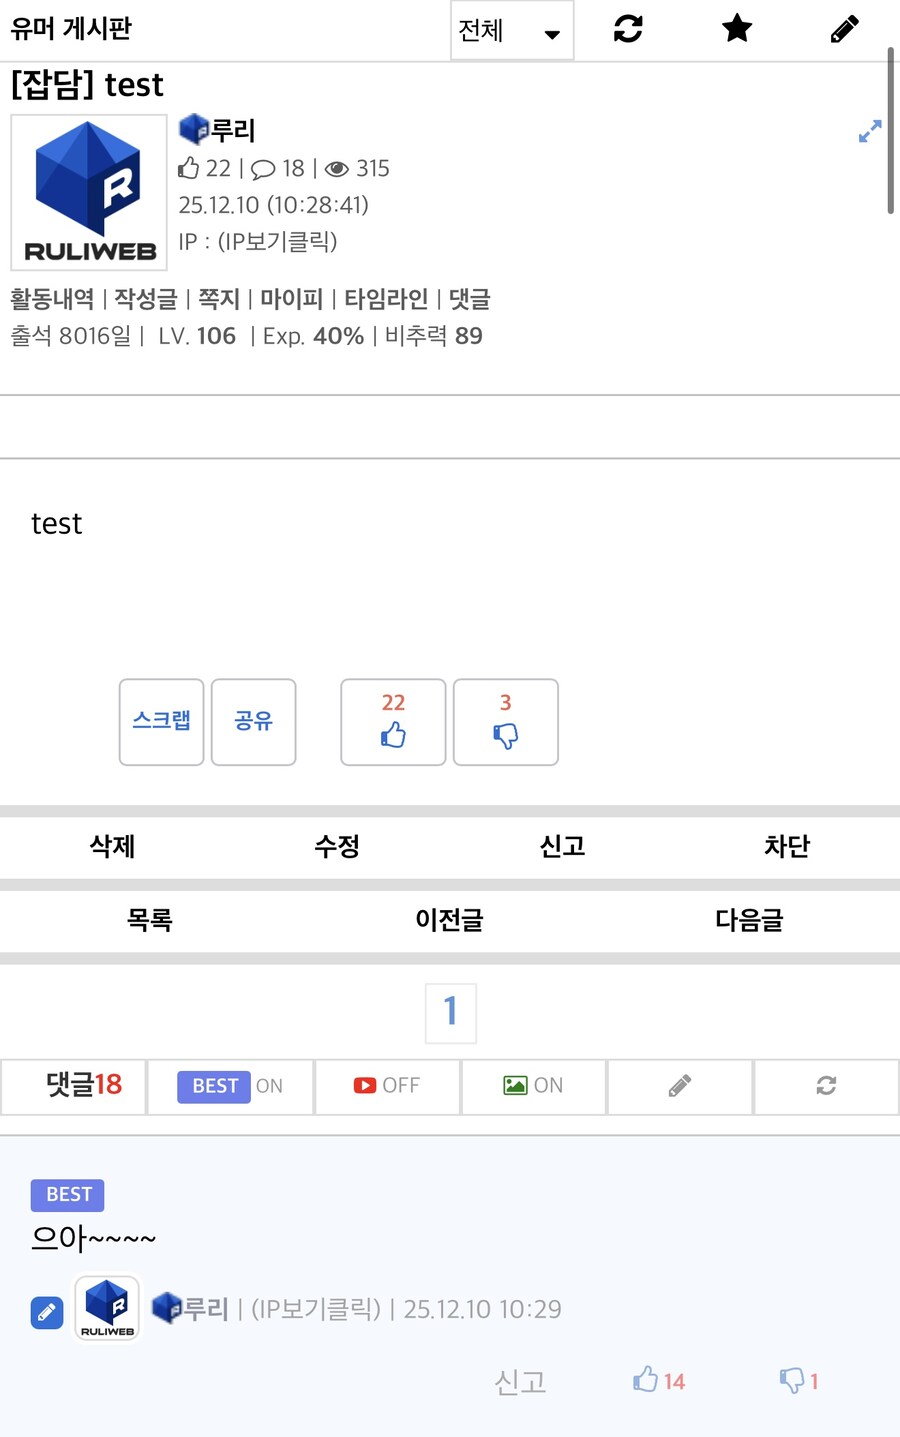Turn off the BEST comments toggle
900x1437 pixels.
click(x=230, y=1086)
